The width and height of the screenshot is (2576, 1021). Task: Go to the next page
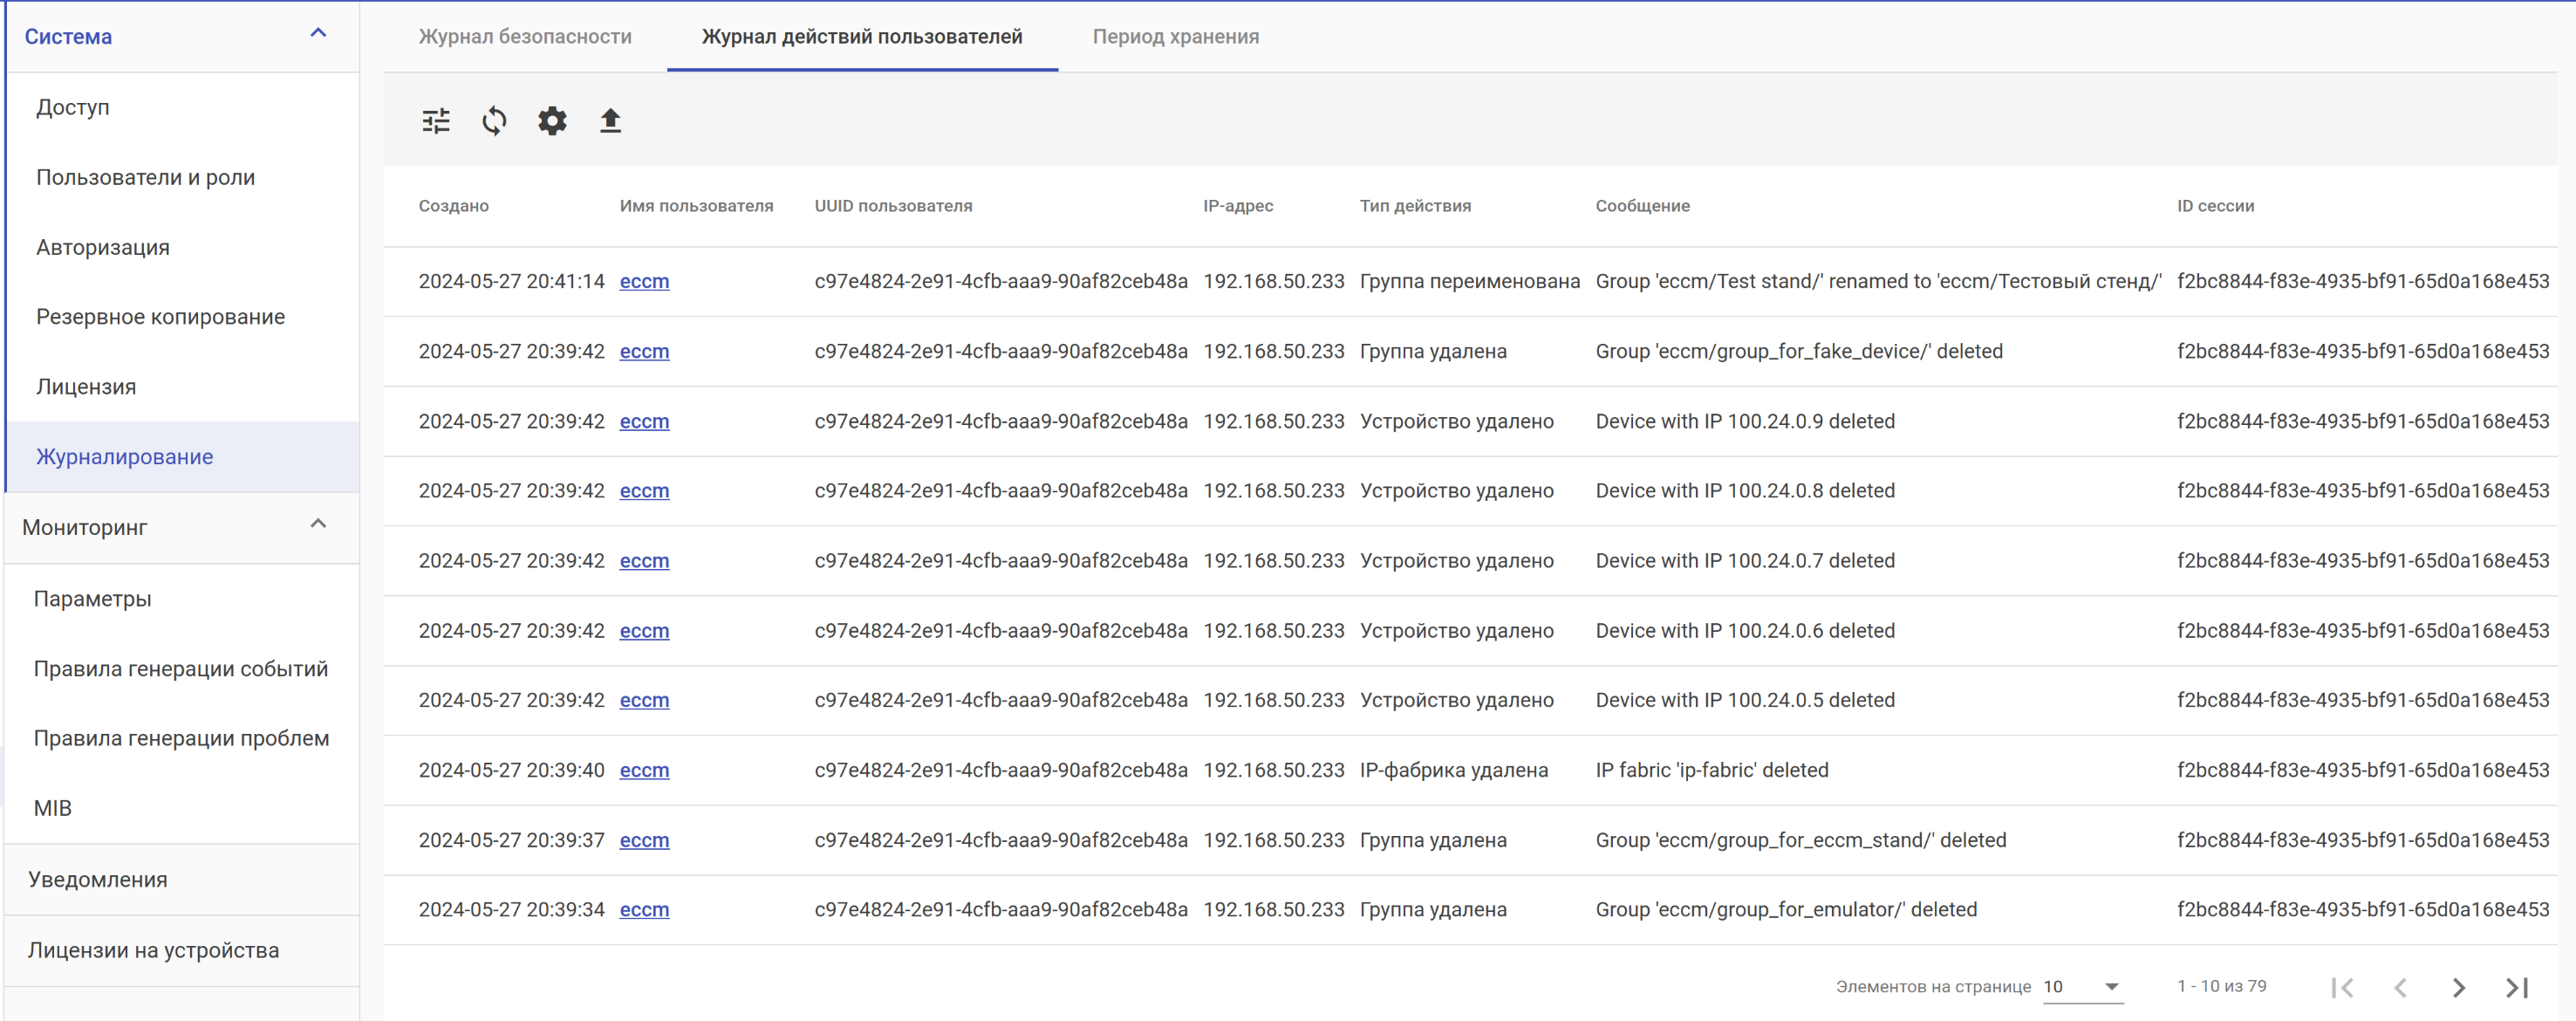[x=2459, y=987]
